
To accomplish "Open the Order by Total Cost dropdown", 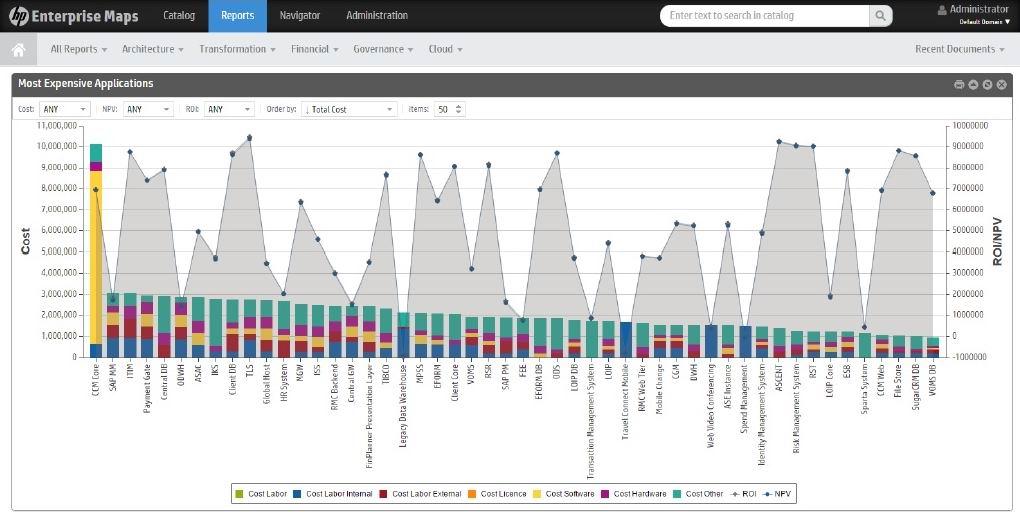I will pos(349,109).
